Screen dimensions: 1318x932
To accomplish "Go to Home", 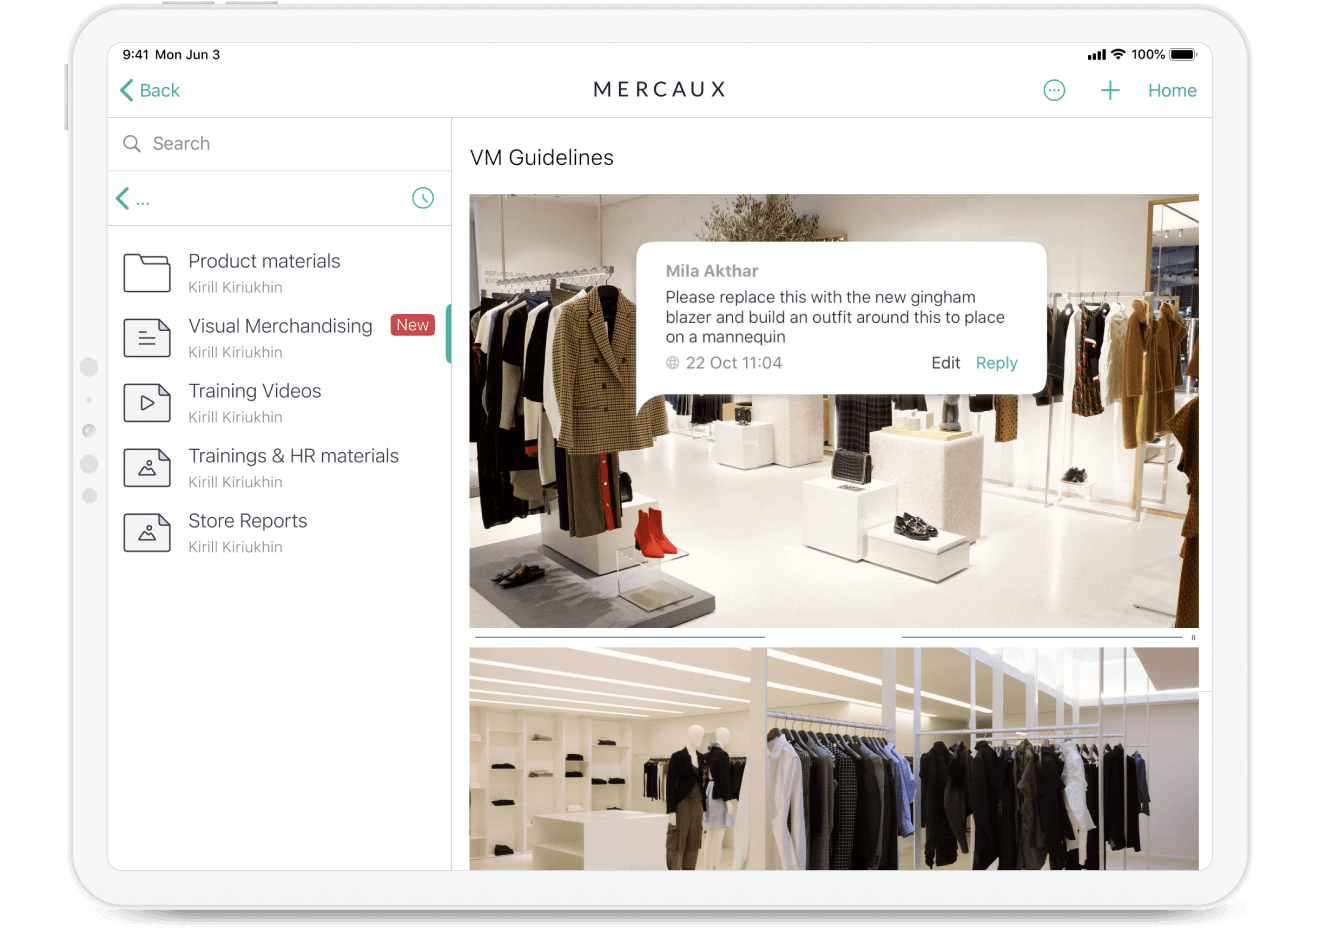I will pyautogui.click(x=1172, y=91).
